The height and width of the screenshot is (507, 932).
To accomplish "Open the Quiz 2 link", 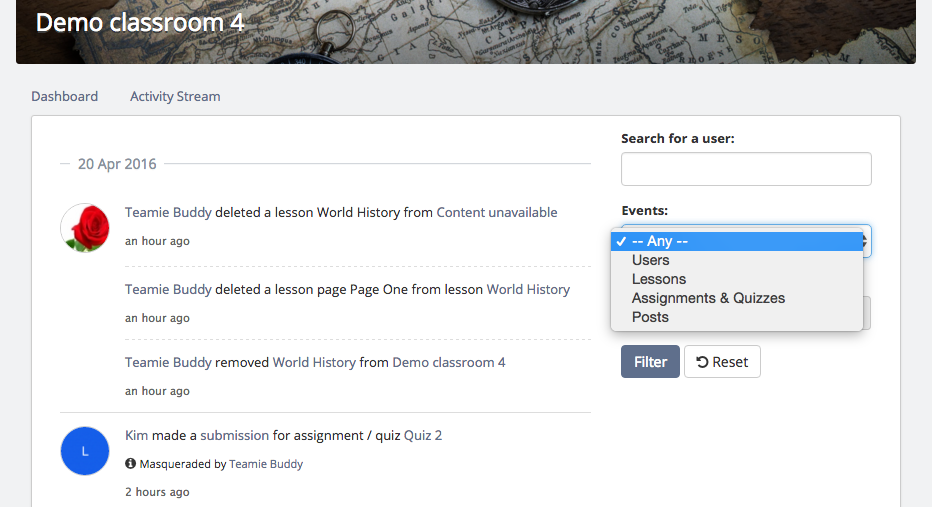I will tap(423, 436).
